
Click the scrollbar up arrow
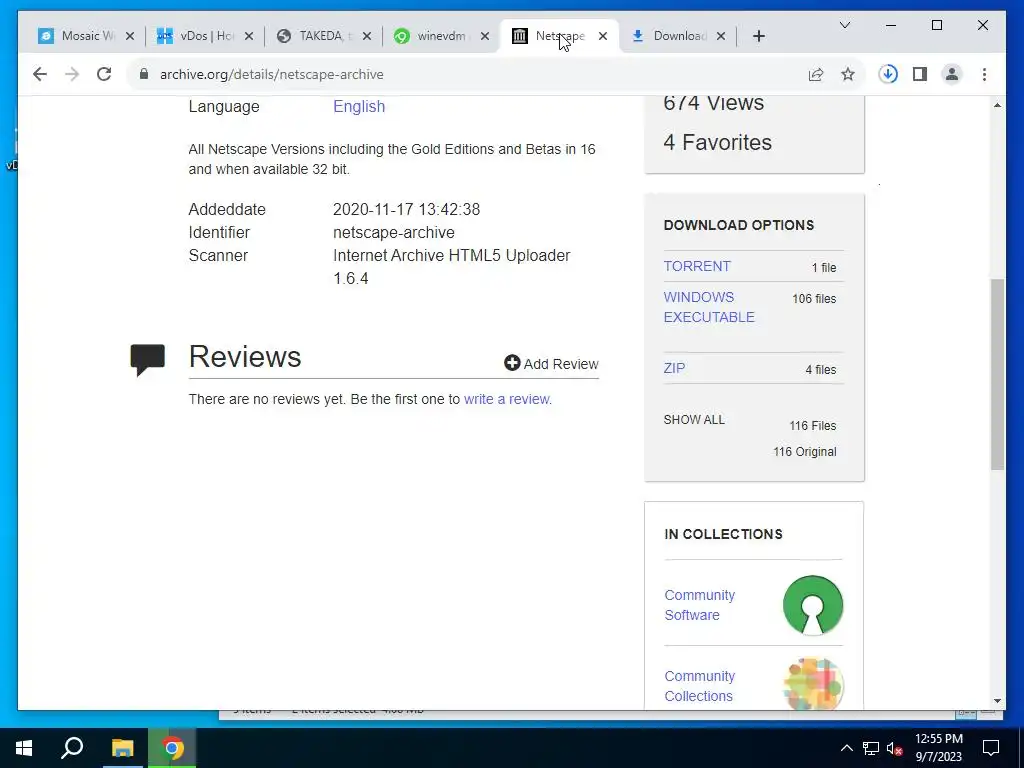[x=997, y=104]
